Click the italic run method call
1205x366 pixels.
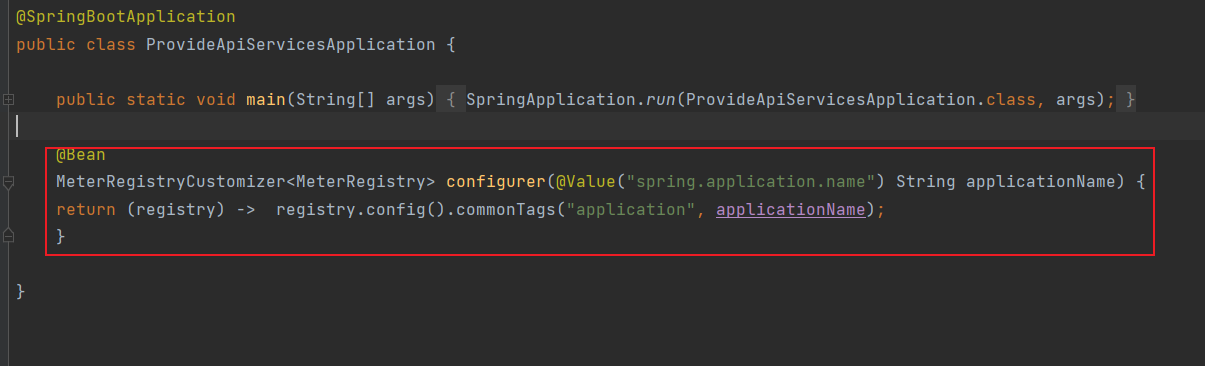point(661,99)
